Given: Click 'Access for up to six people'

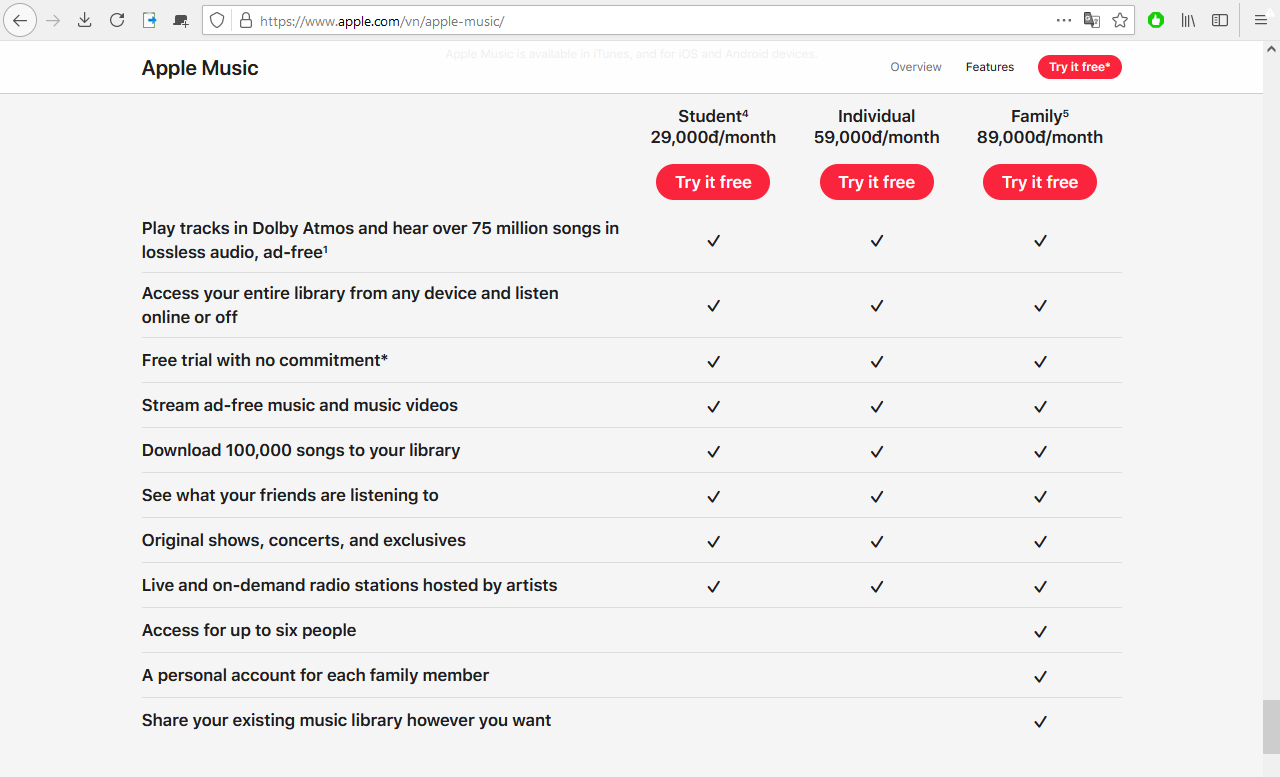Looking at the screenshot, I should (x=249, y=630).
